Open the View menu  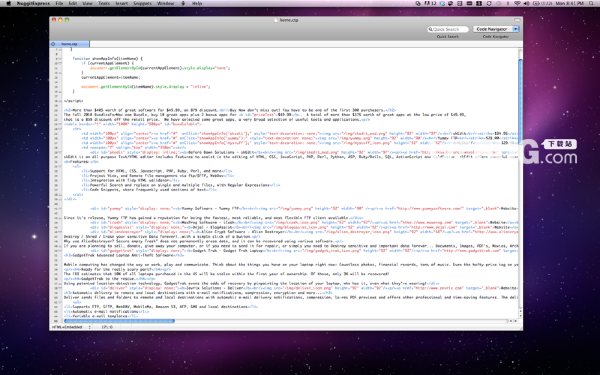88,3
